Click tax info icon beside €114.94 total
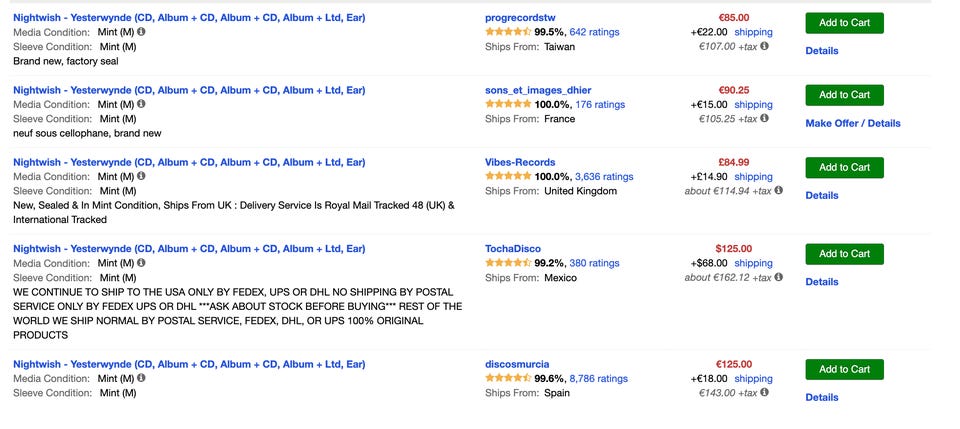 (778, 191)
